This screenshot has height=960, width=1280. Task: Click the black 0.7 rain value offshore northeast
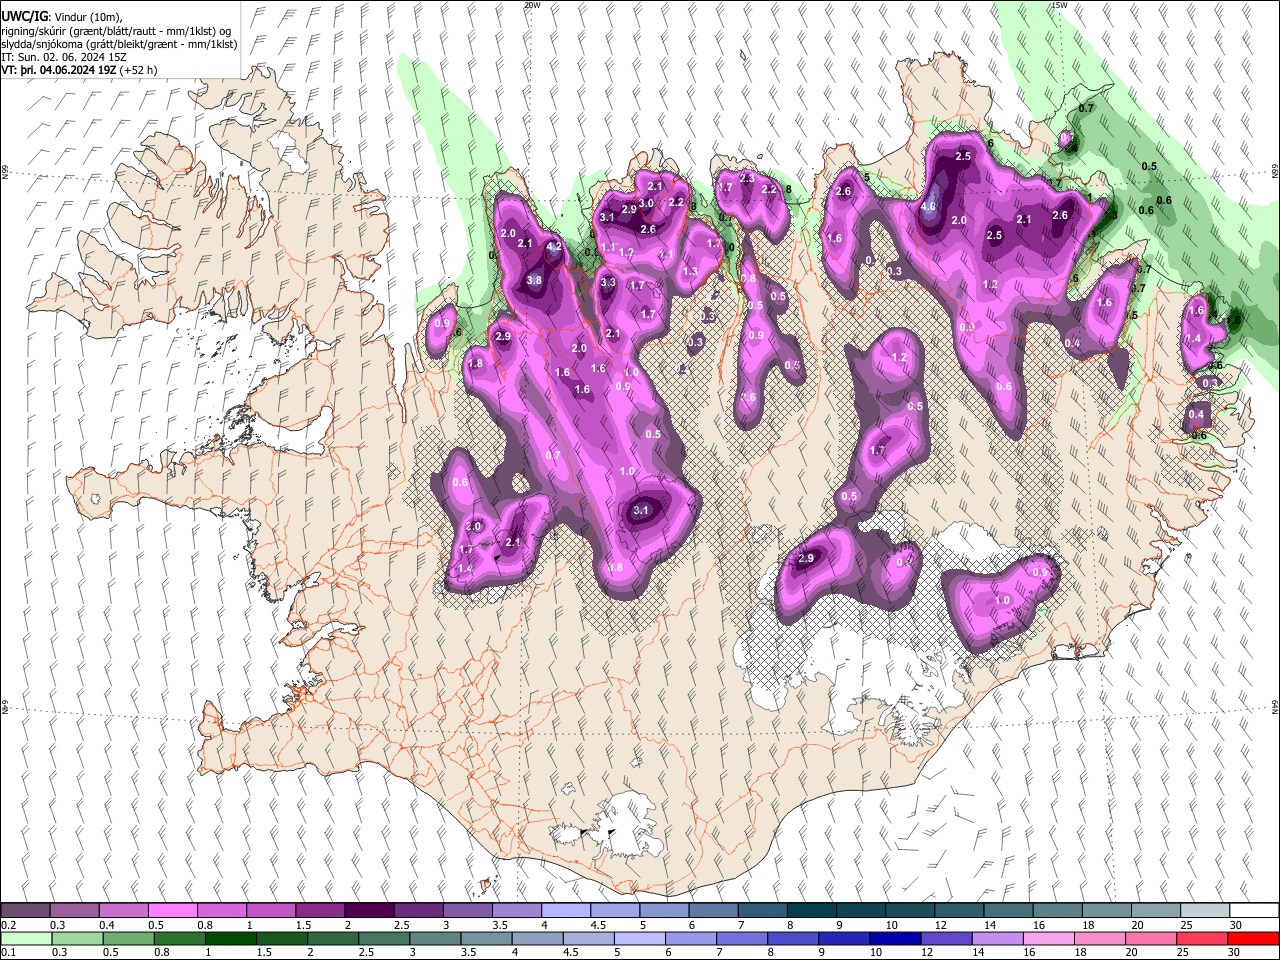tap(1086, 108)
